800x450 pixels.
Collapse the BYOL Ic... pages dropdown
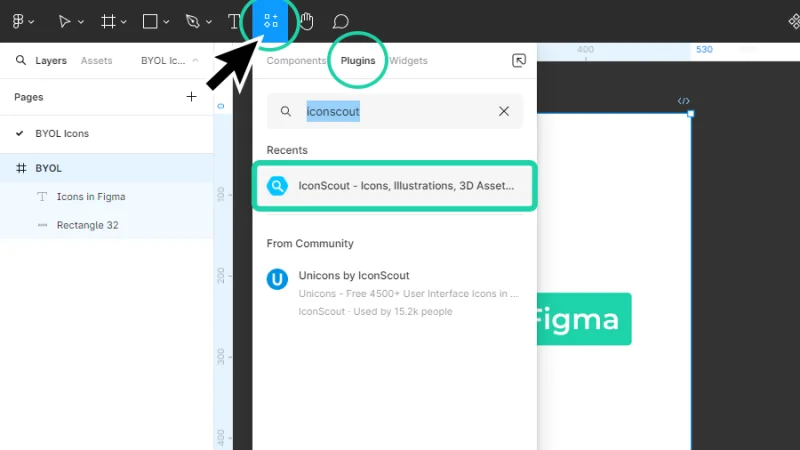169,60
